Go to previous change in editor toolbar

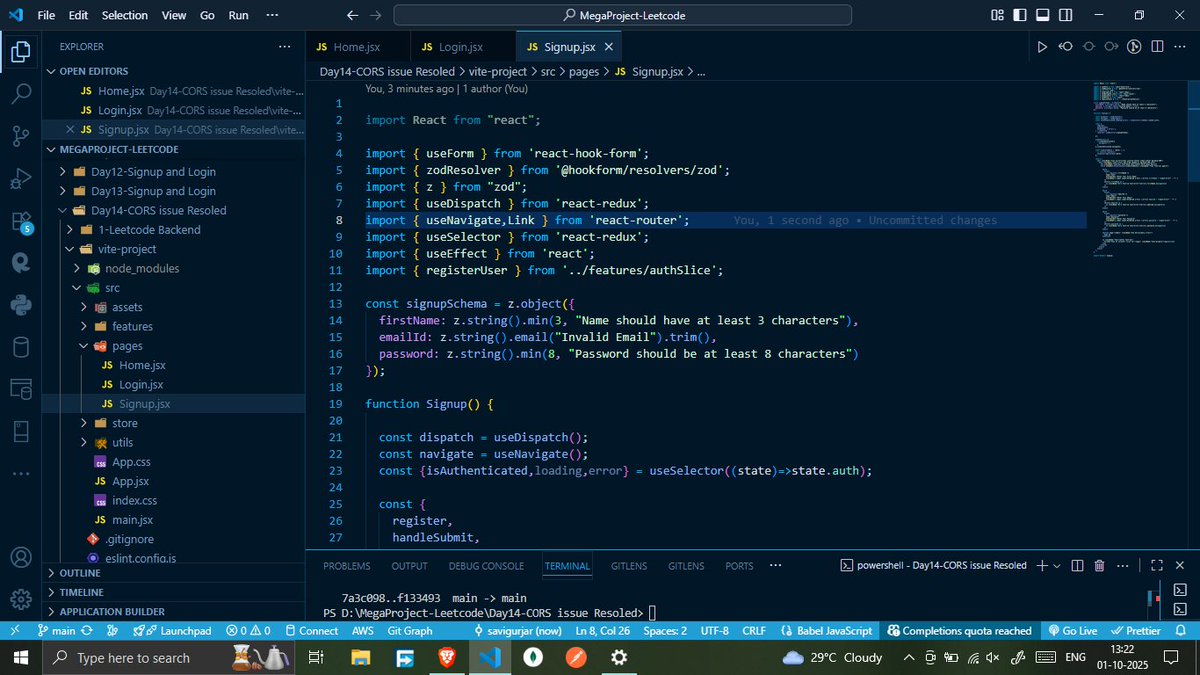coord(1066,47)
